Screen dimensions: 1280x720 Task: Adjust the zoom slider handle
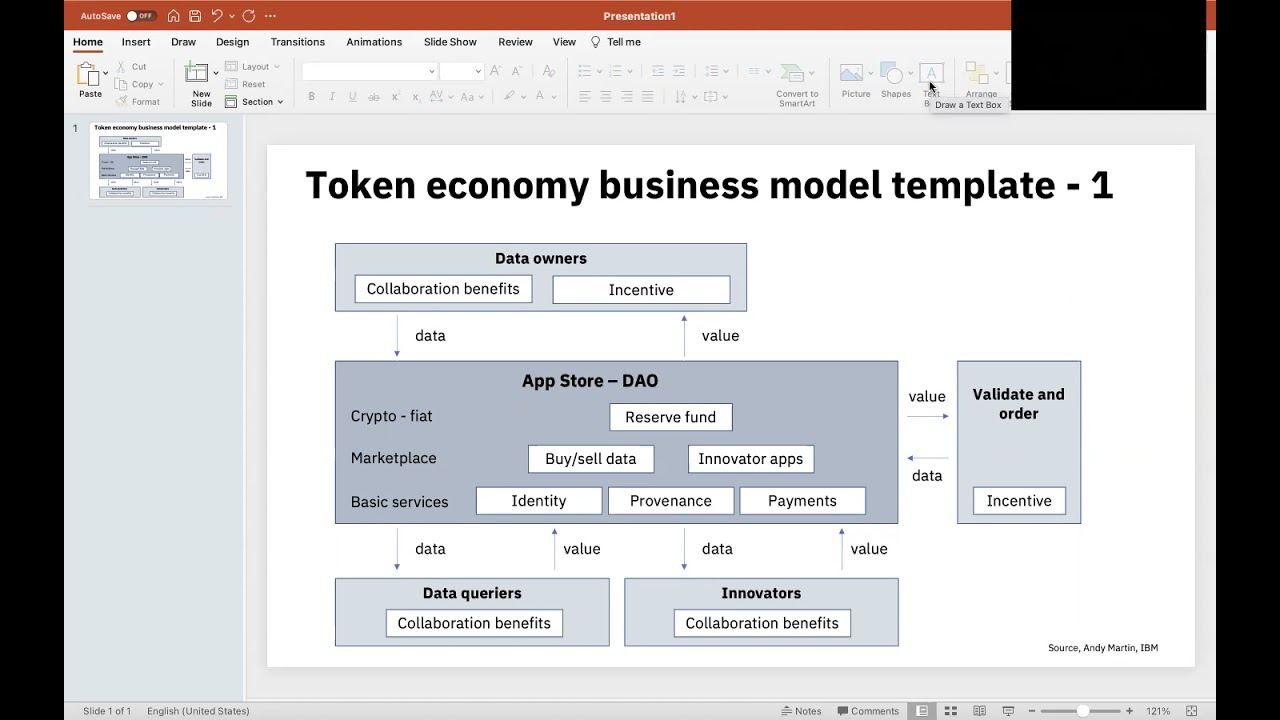point(1083,711)
